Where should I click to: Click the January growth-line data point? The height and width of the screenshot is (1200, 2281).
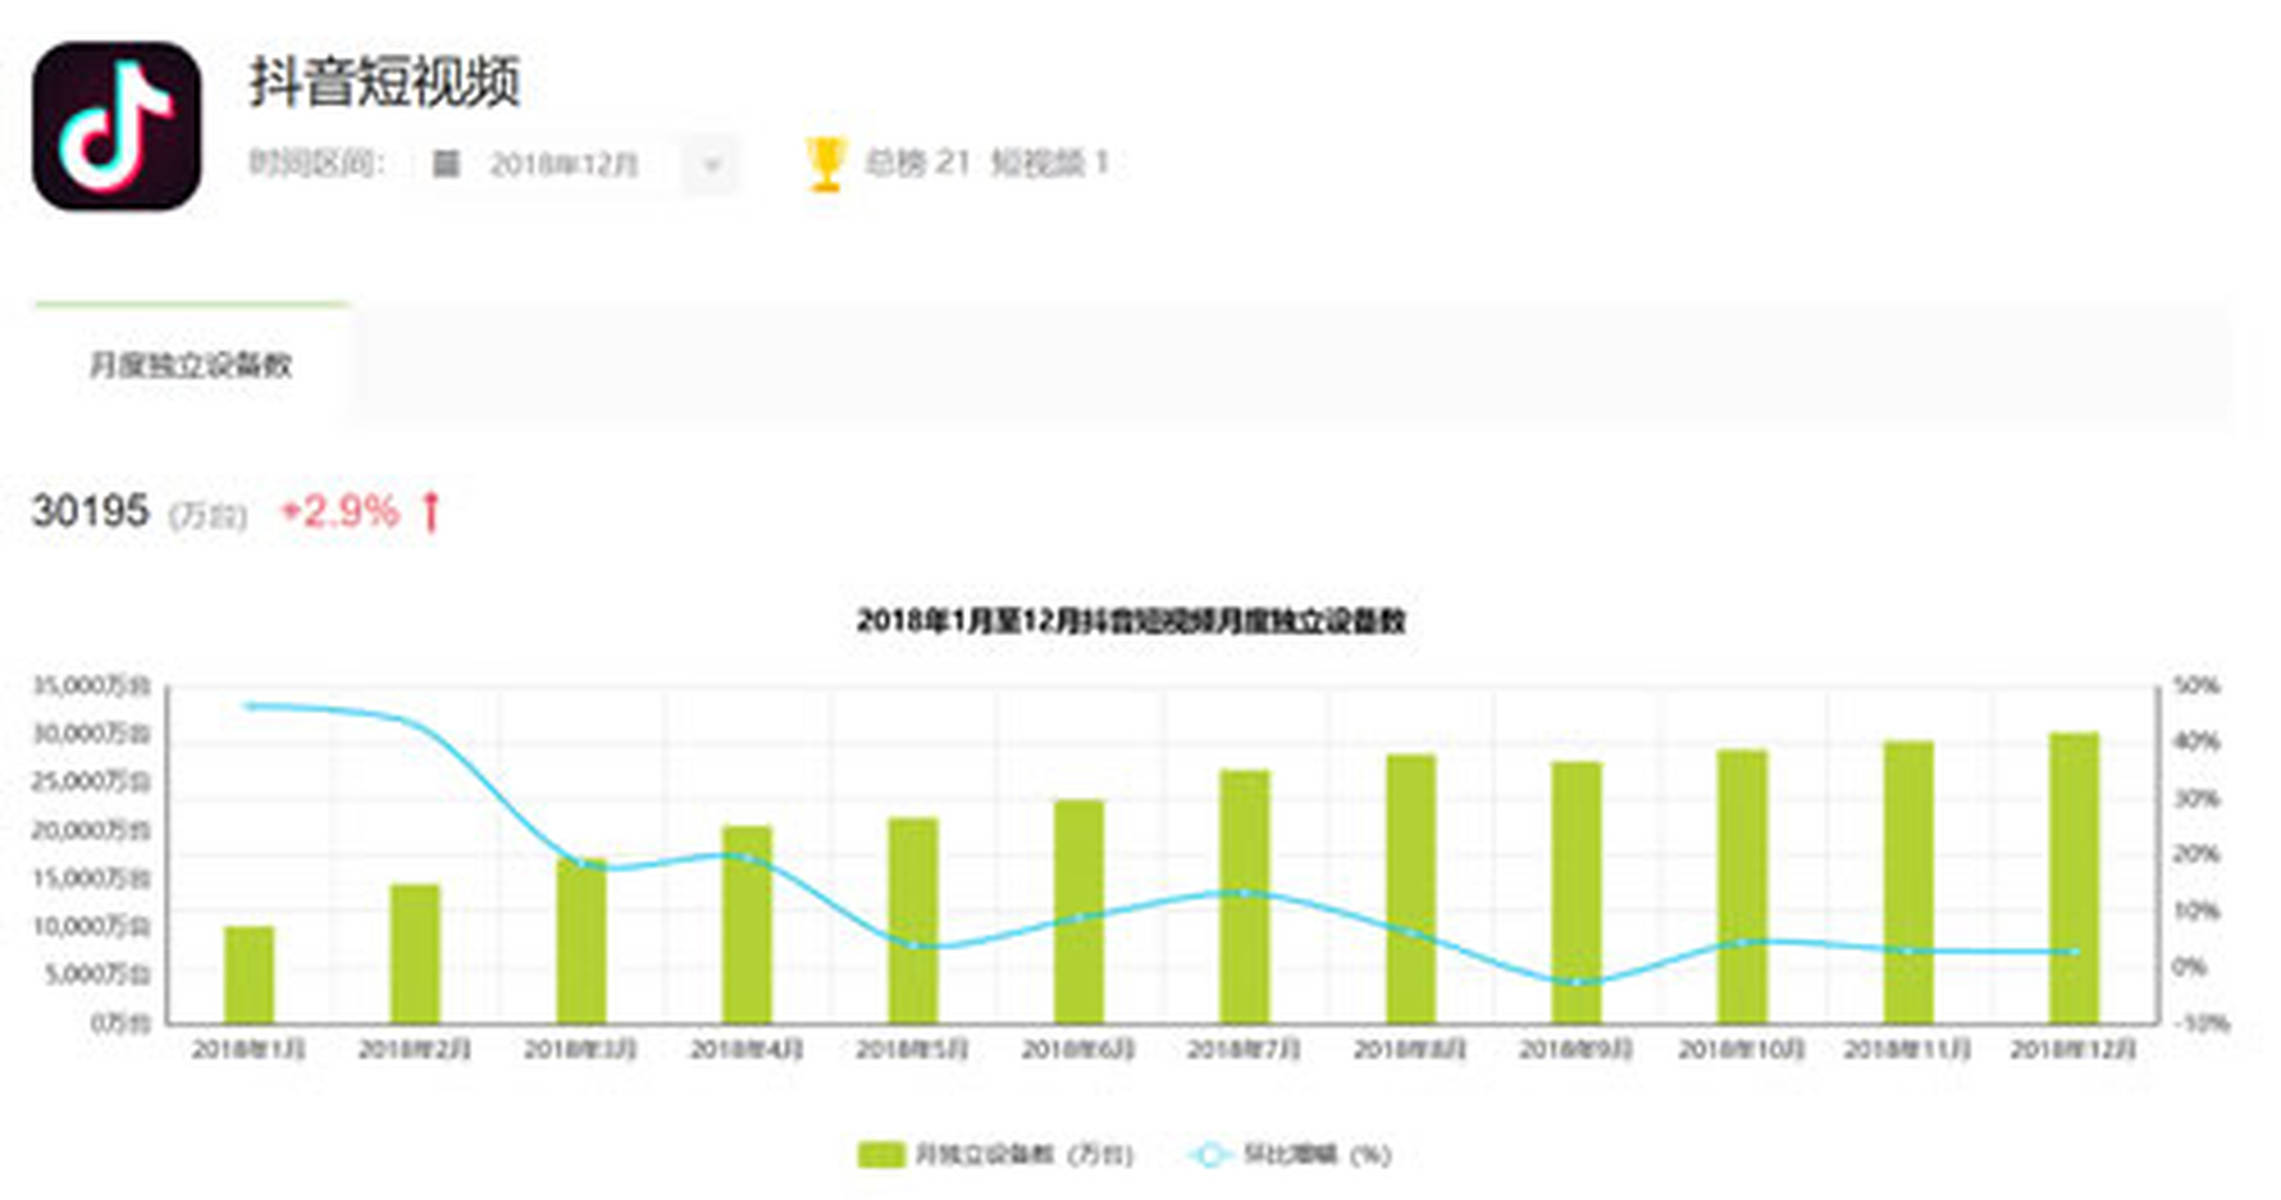[x=249, y=706]
